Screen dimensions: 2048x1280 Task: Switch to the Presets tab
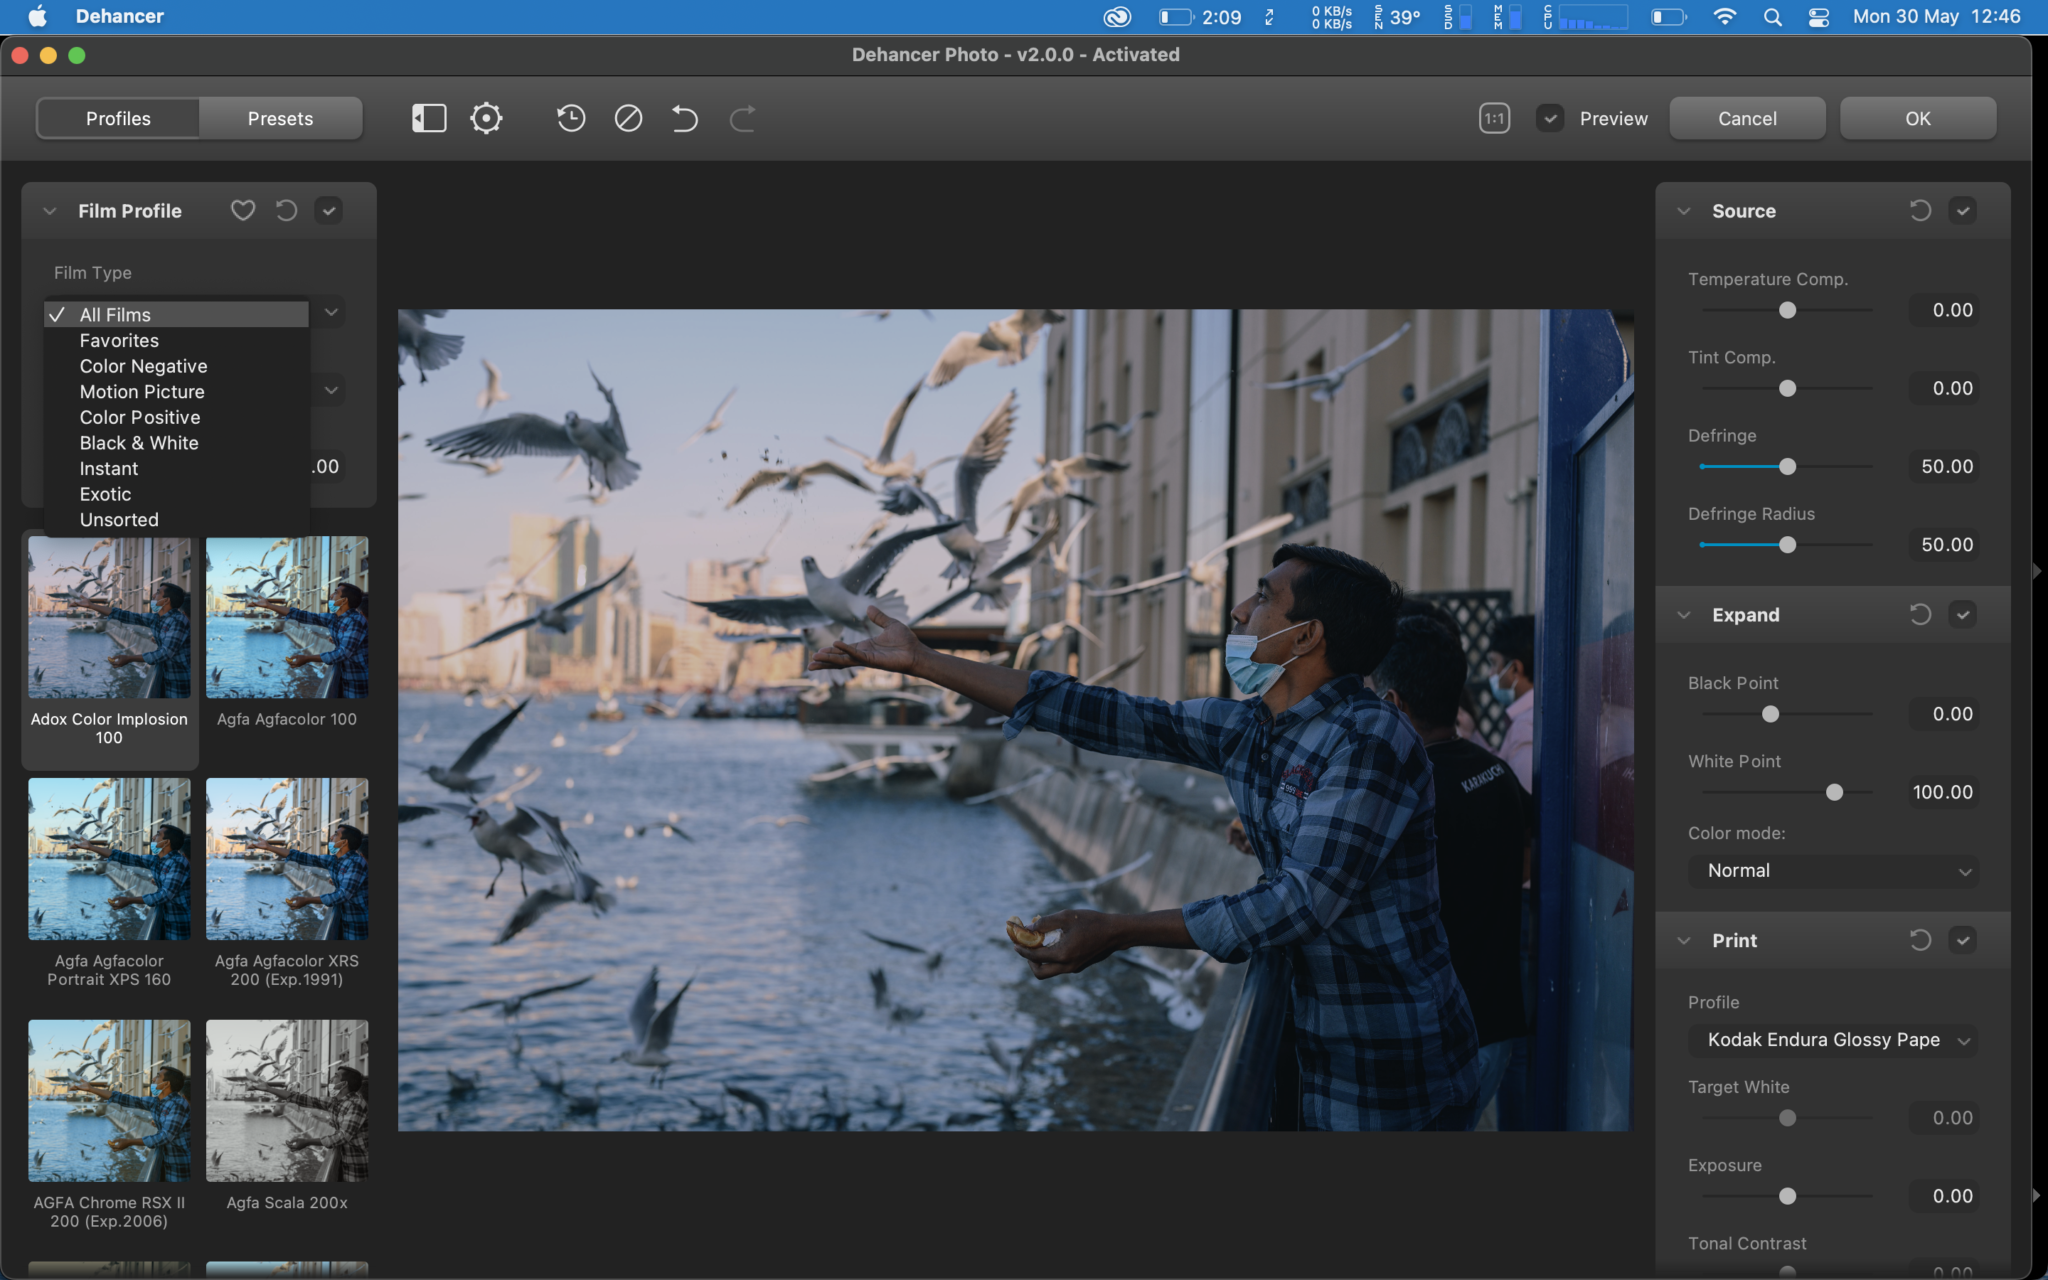click(280, 118)
